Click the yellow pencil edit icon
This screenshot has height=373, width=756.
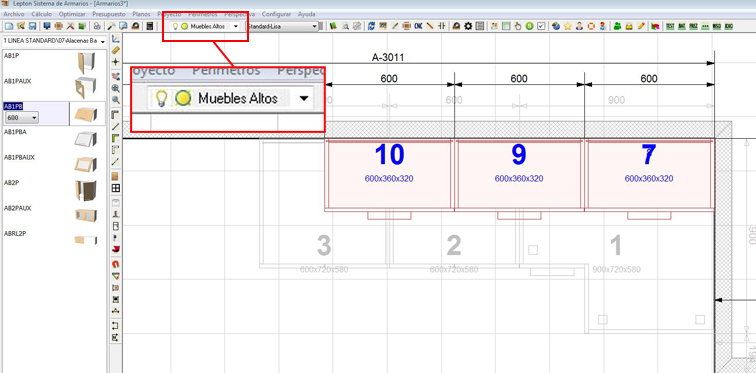click(641, 26)
